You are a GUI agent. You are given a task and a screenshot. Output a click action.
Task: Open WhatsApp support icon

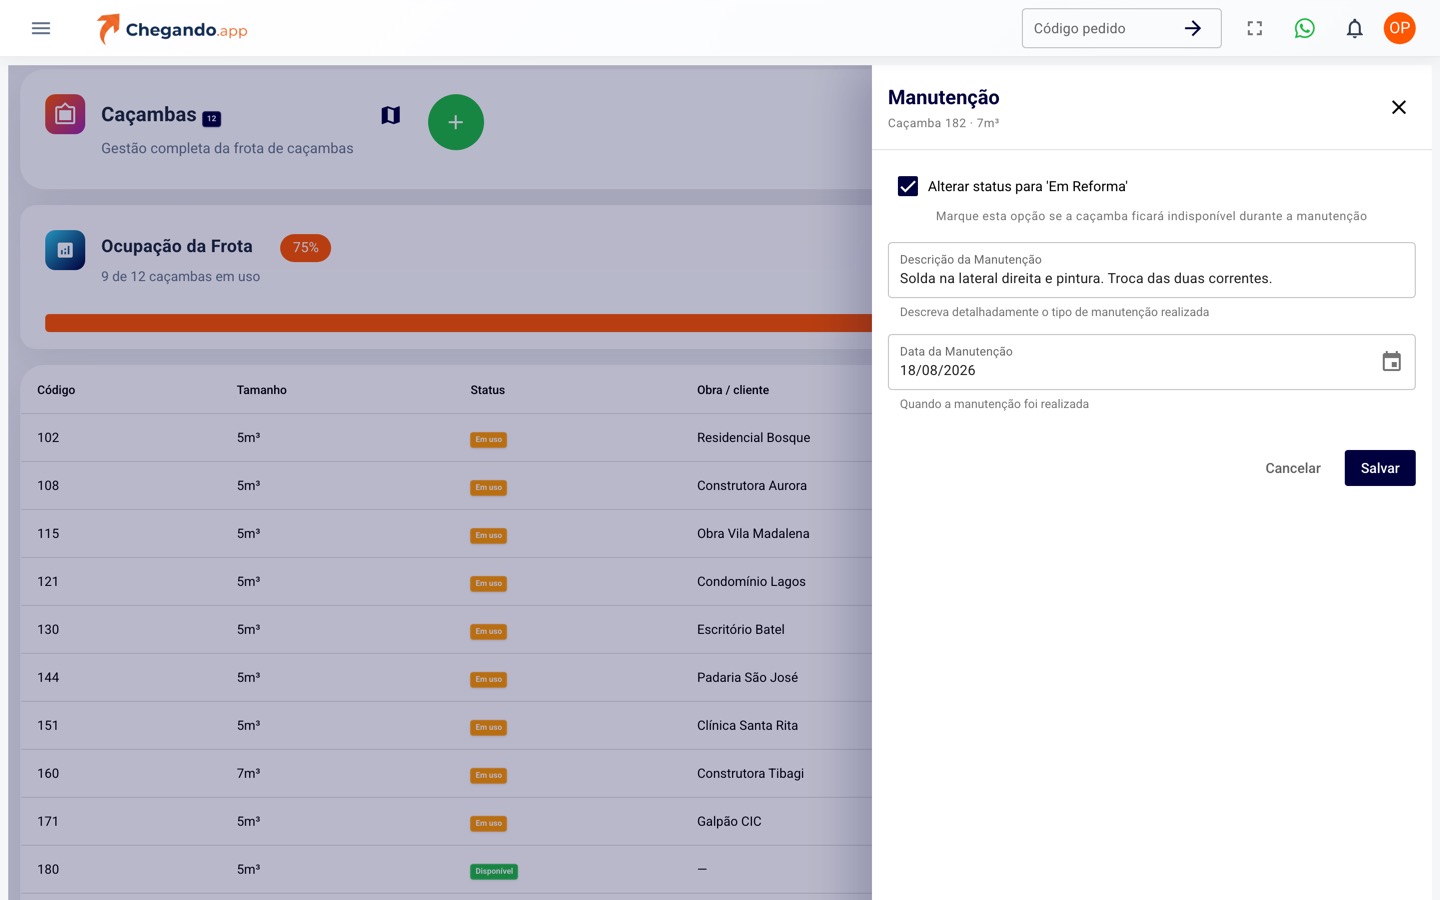pyautogui.click(x=1304, y=28)
